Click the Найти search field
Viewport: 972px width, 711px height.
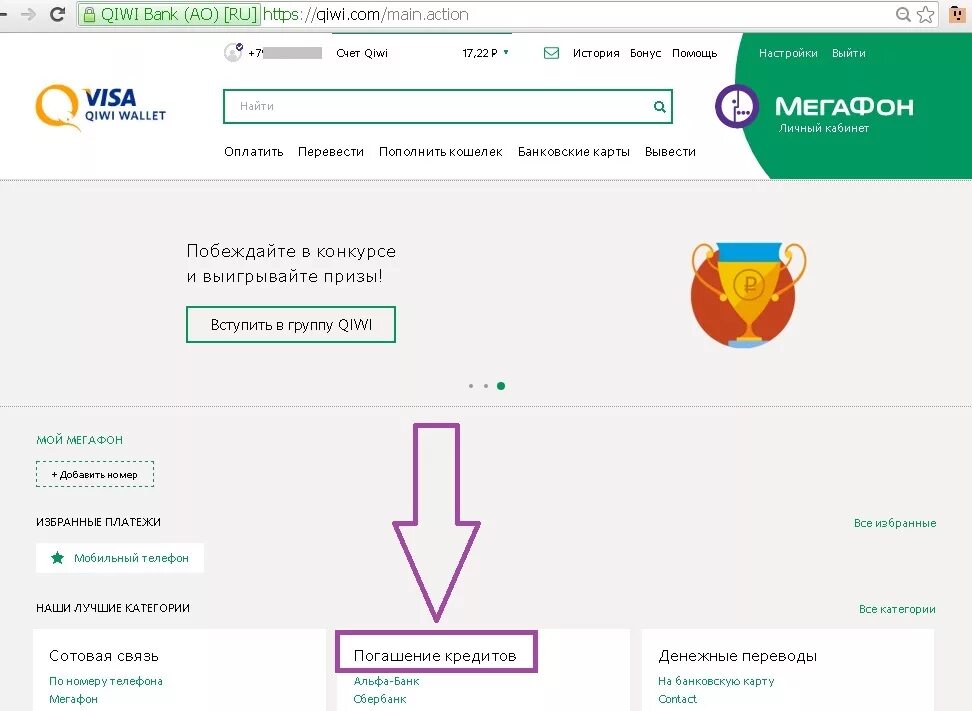448,107
